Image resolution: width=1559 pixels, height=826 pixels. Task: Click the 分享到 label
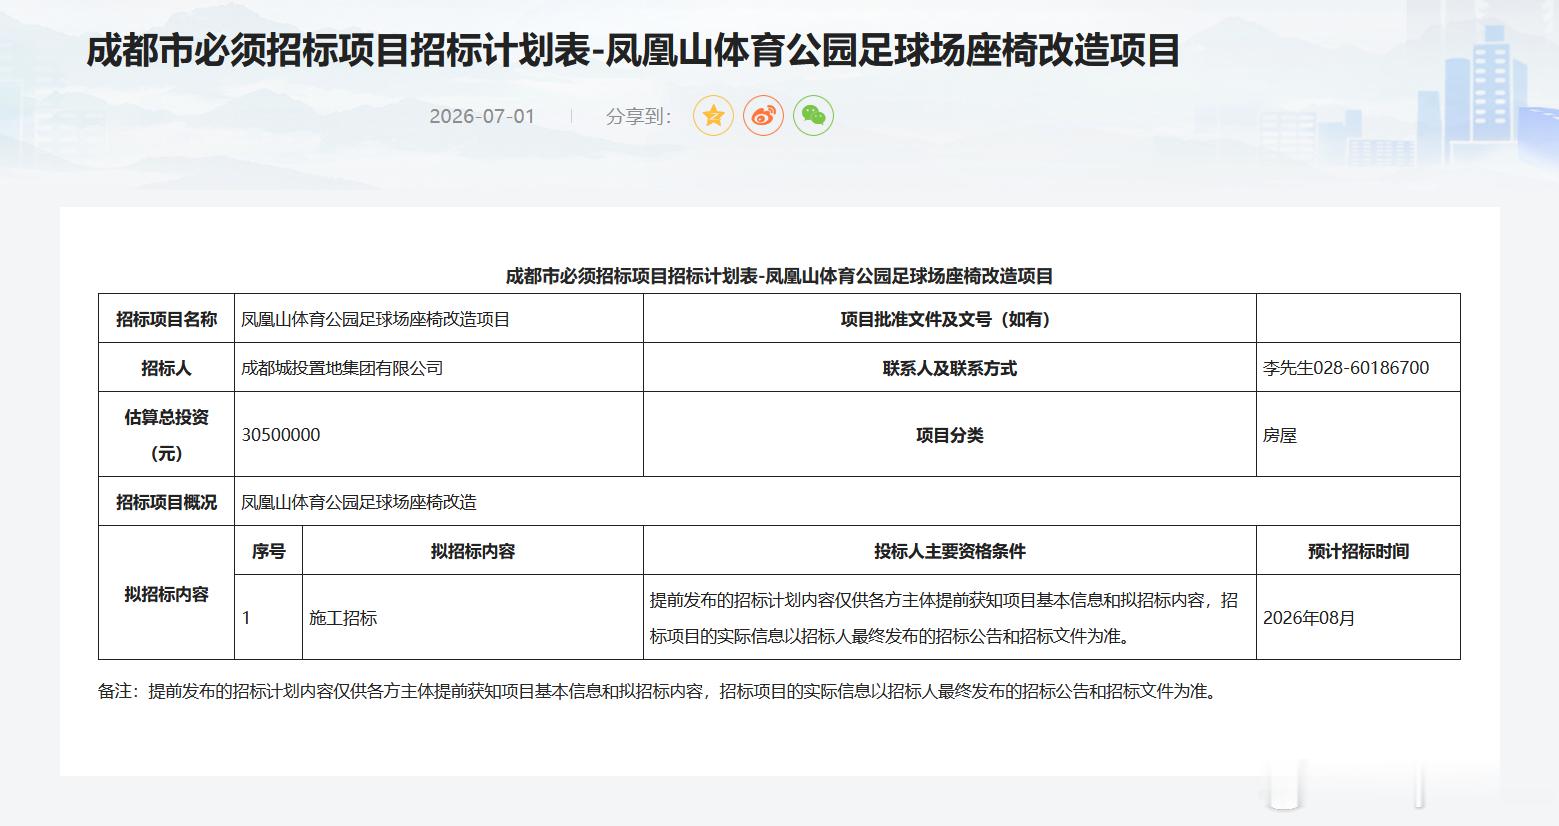coord(639,116)
